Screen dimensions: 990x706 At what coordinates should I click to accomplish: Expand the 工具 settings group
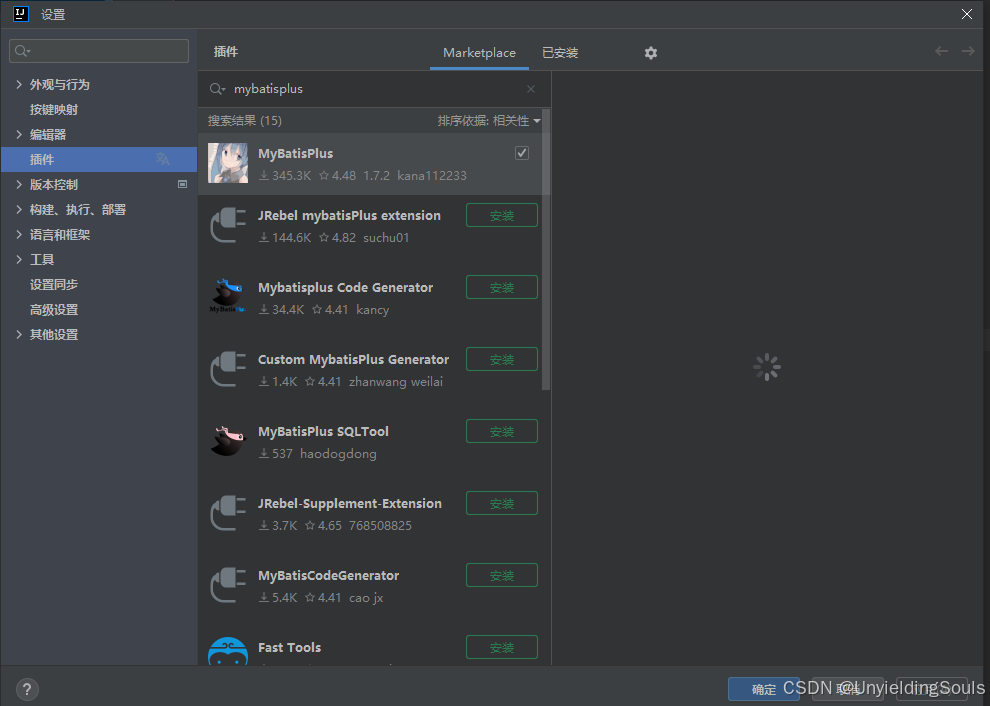point(18,259)
